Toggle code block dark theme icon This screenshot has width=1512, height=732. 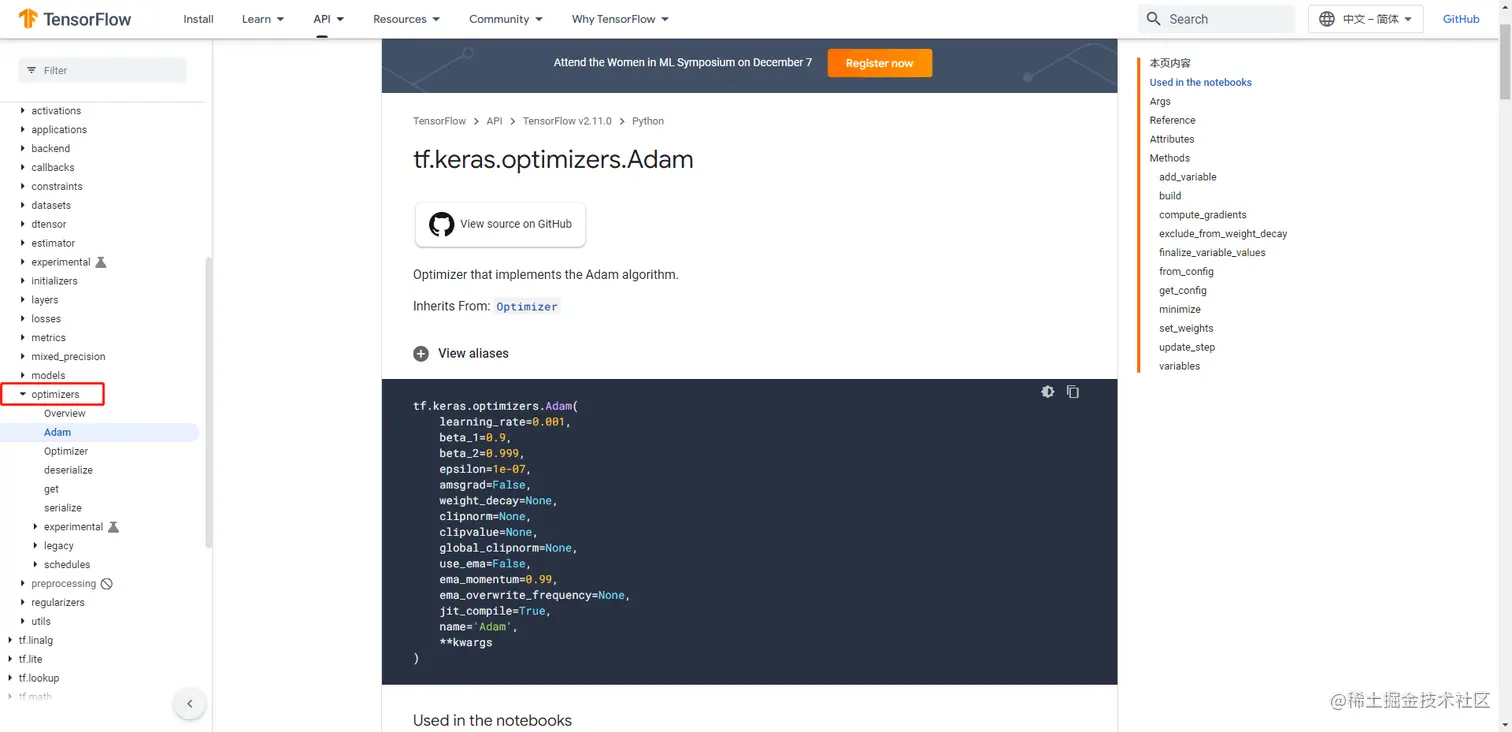[1047, 392]
